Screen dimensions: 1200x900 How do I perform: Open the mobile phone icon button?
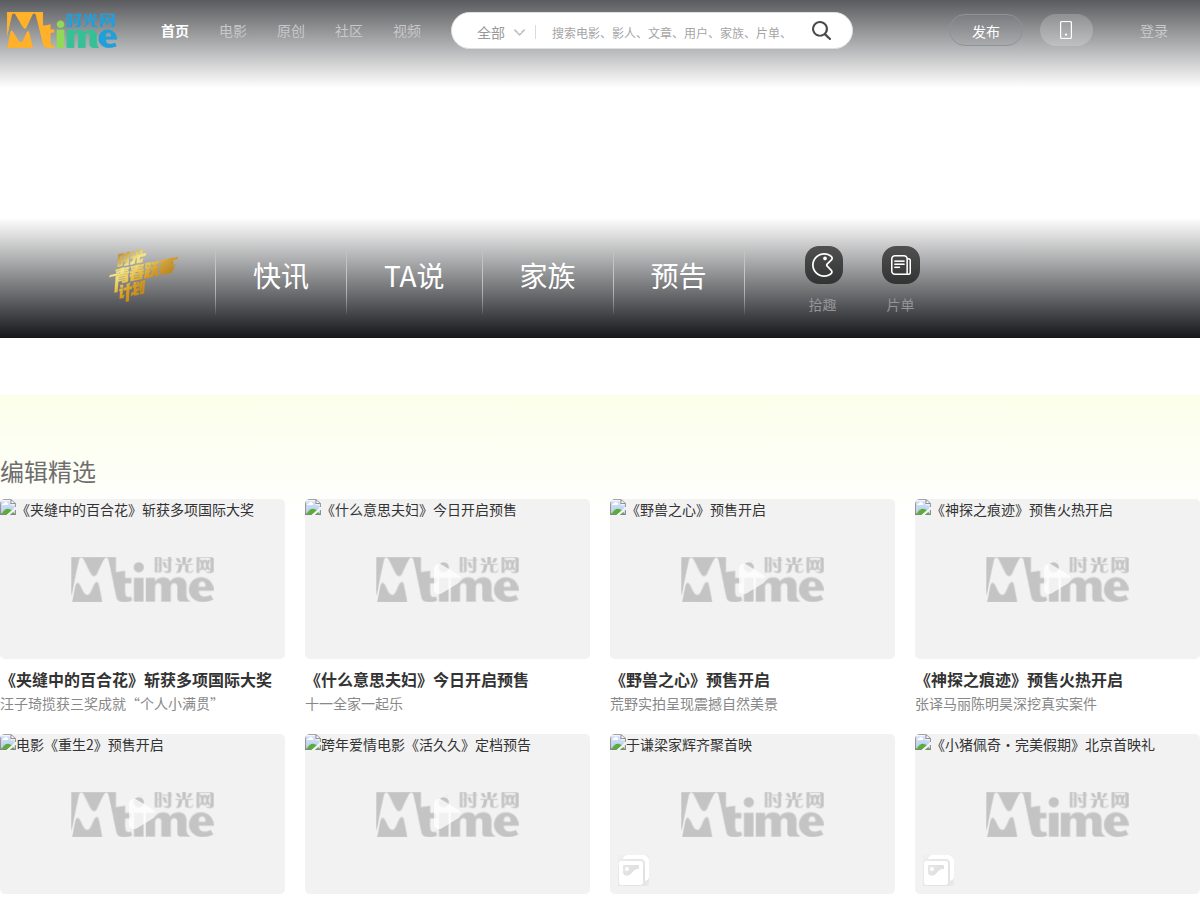tap(1066, 31)
